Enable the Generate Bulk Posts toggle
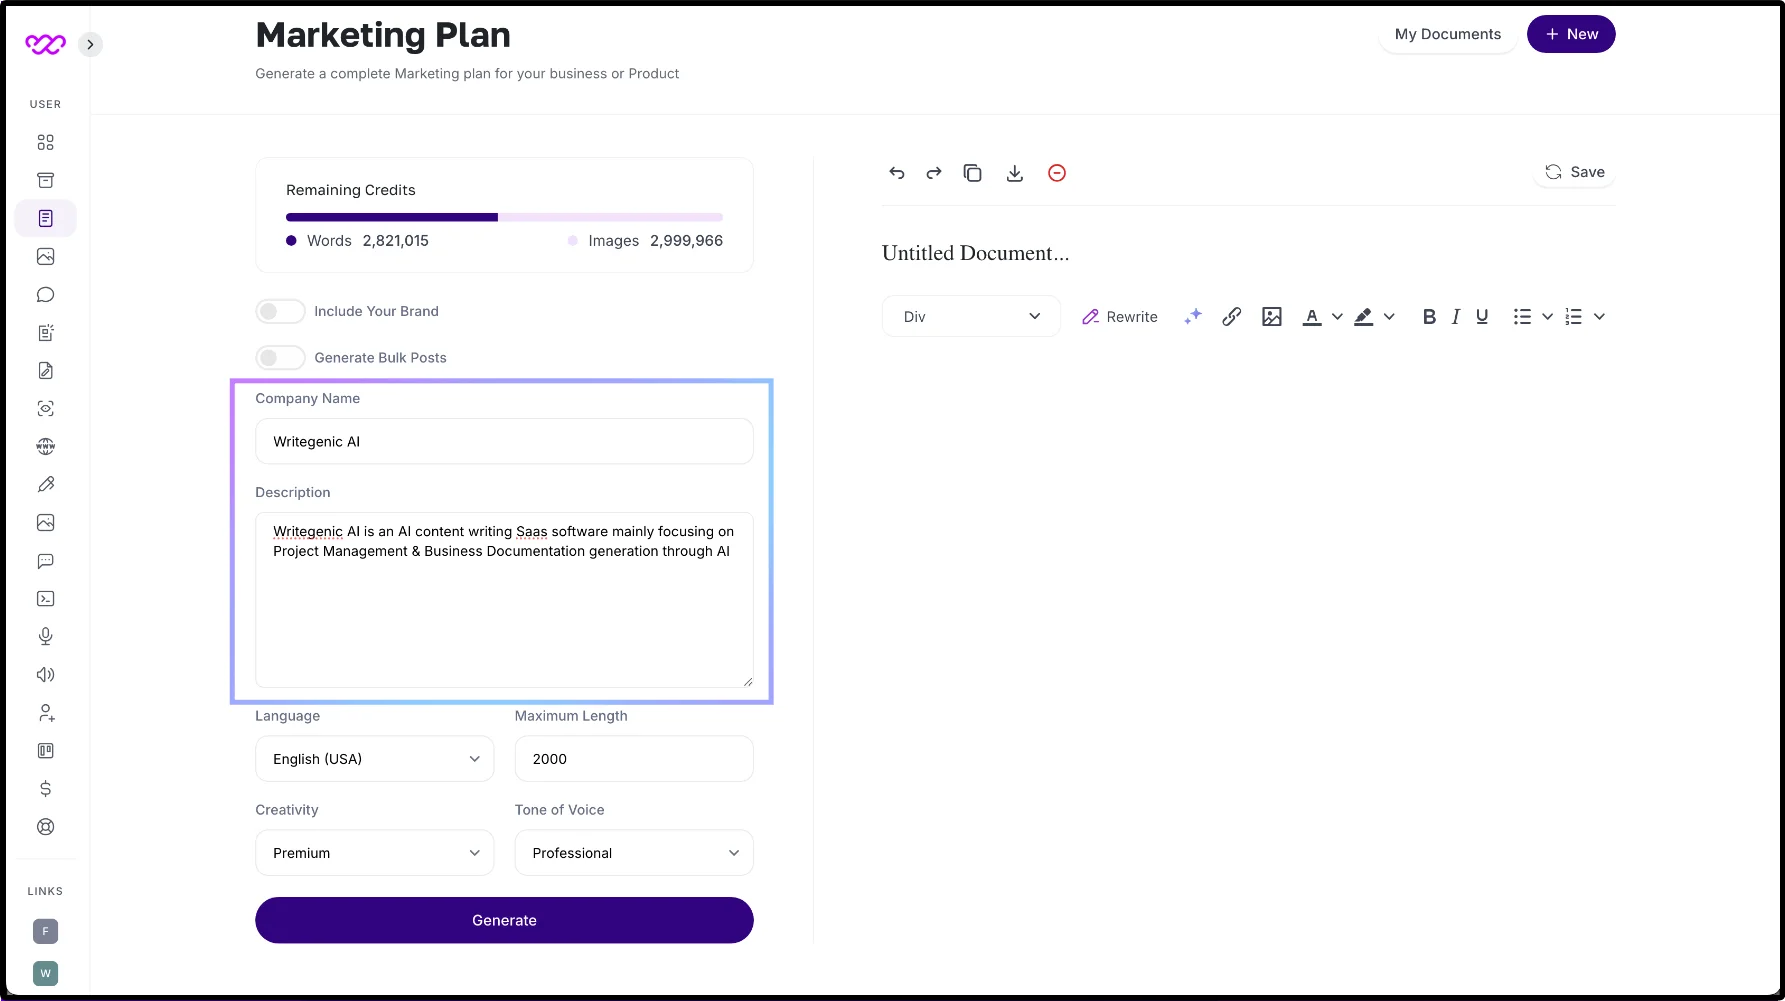1785x1001 pixels. 280,357
